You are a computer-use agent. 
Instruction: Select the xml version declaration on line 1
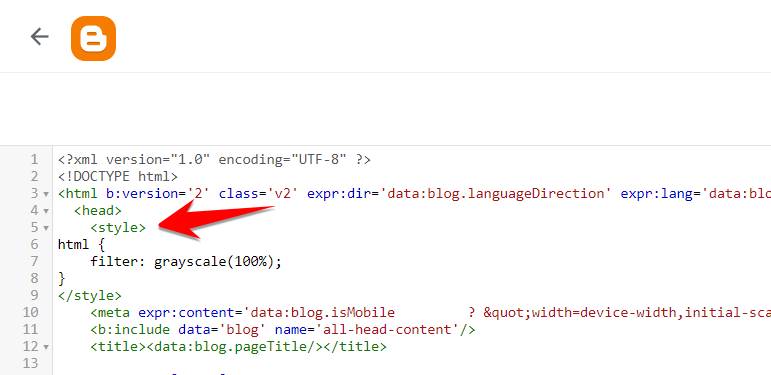pos(214,160)
